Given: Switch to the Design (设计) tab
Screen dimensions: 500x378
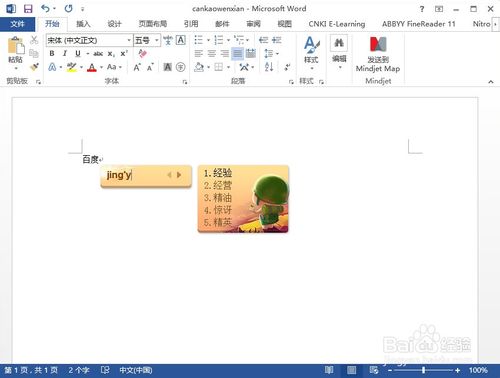Looking at the screenshot, I should 114,24.
